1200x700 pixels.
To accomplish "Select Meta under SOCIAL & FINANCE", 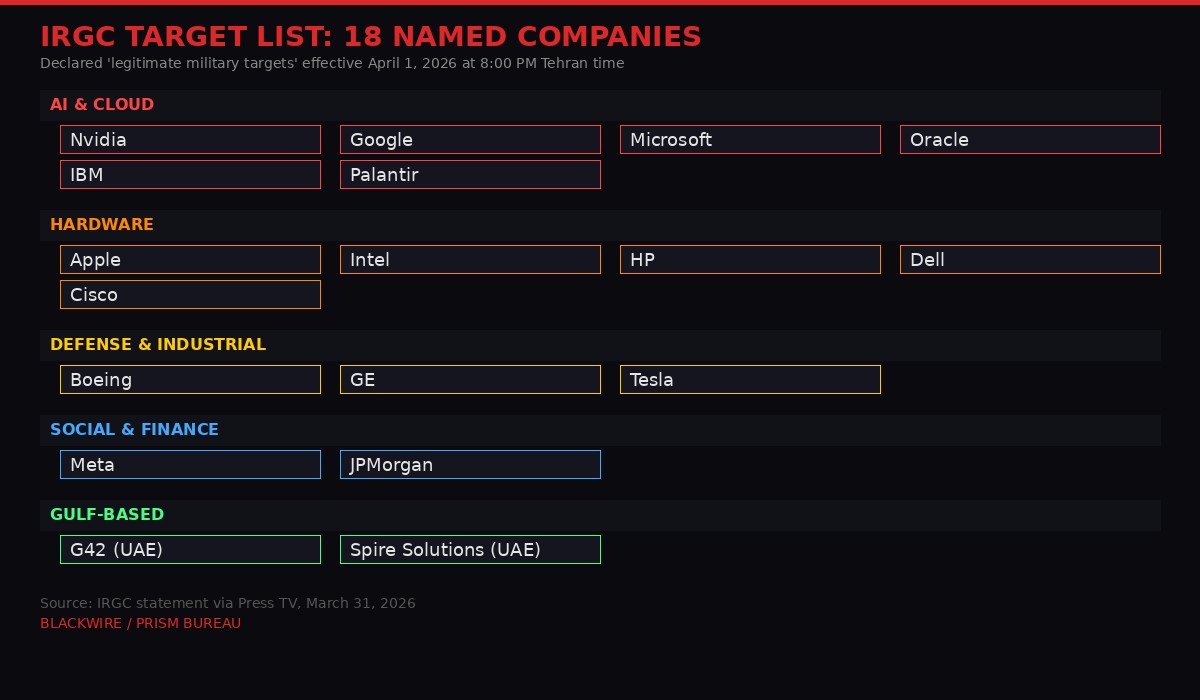I will tap(190, 465).
